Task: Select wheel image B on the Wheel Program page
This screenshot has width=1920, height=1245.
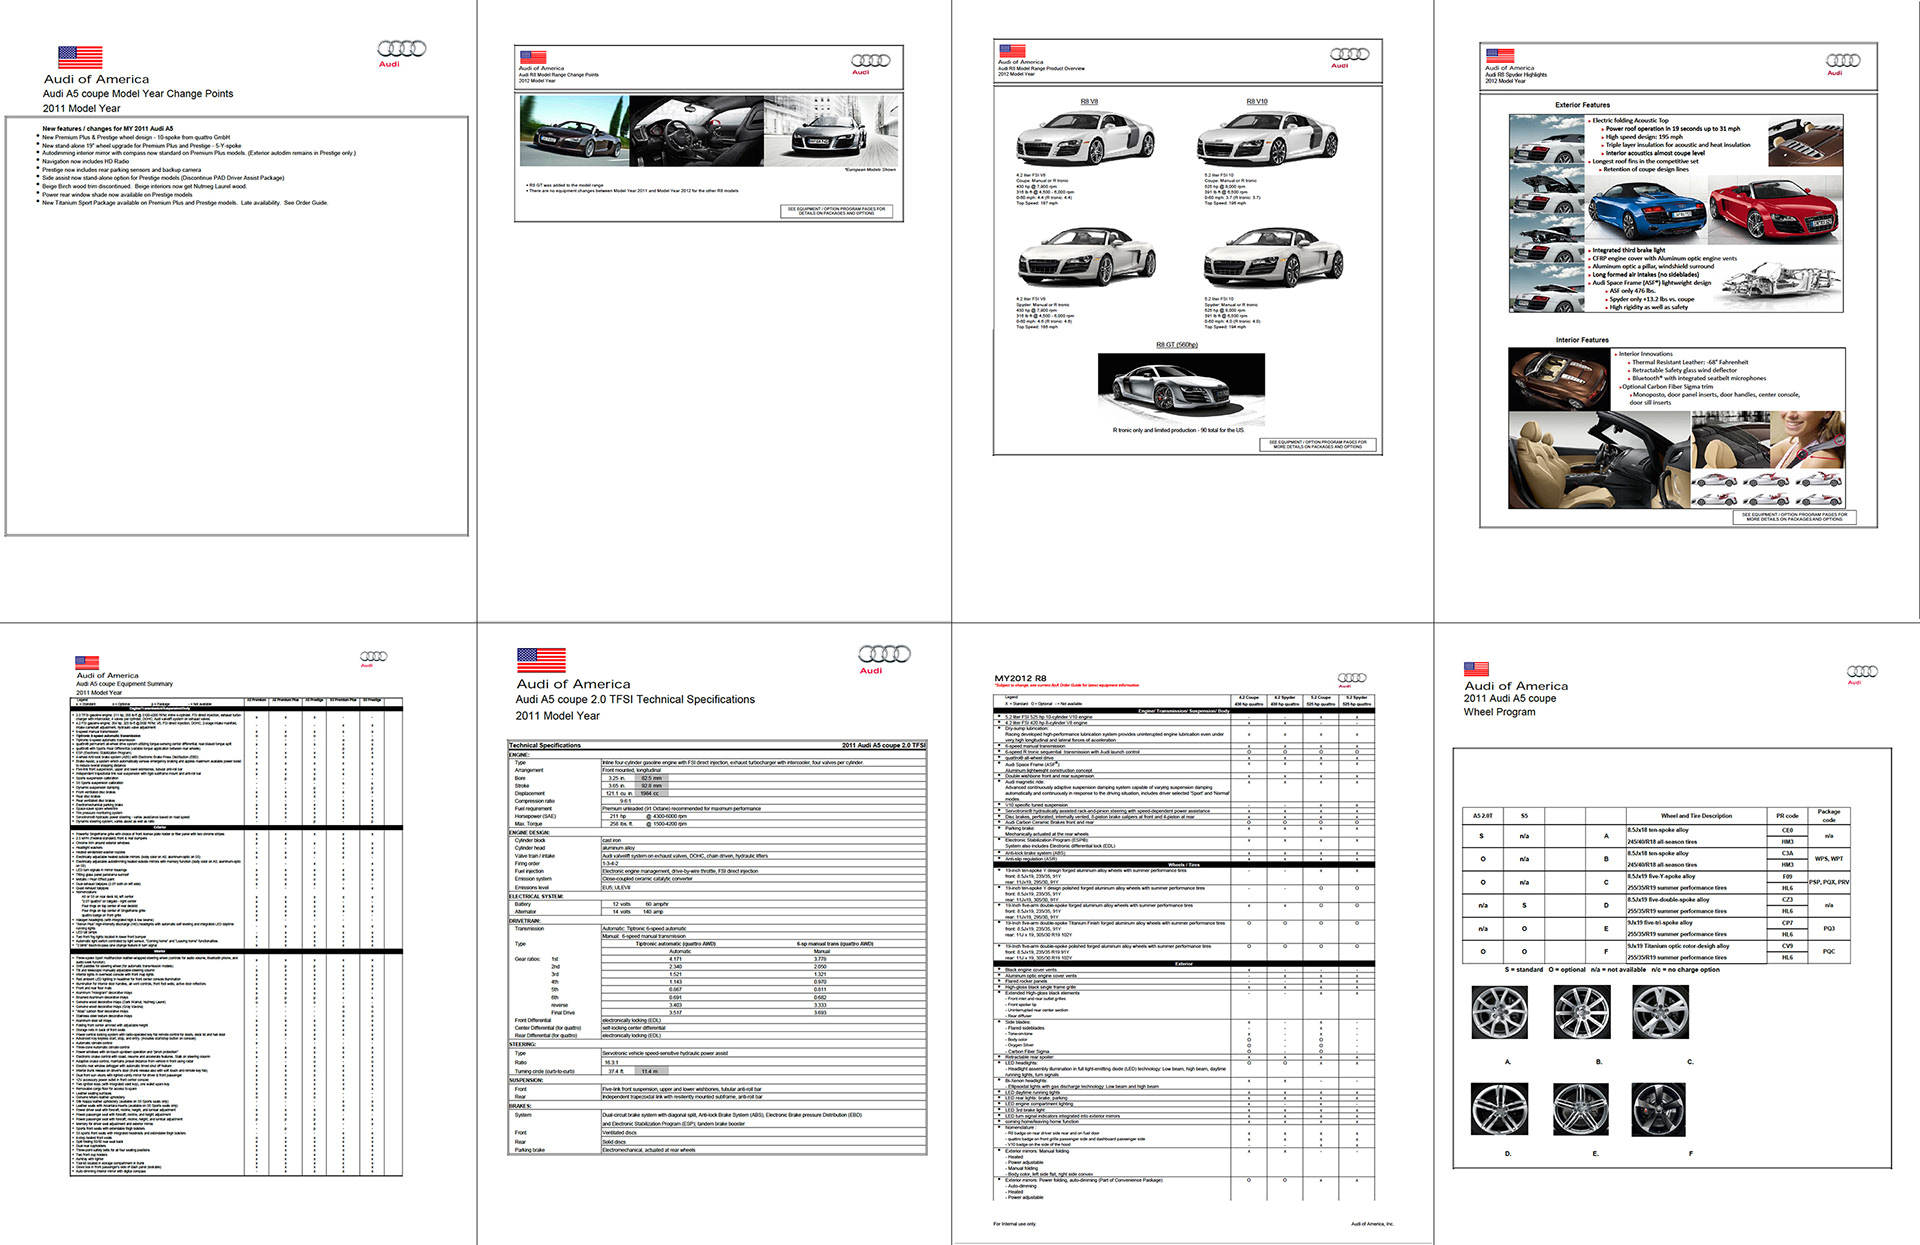Action: (x=1581, y=1012)
